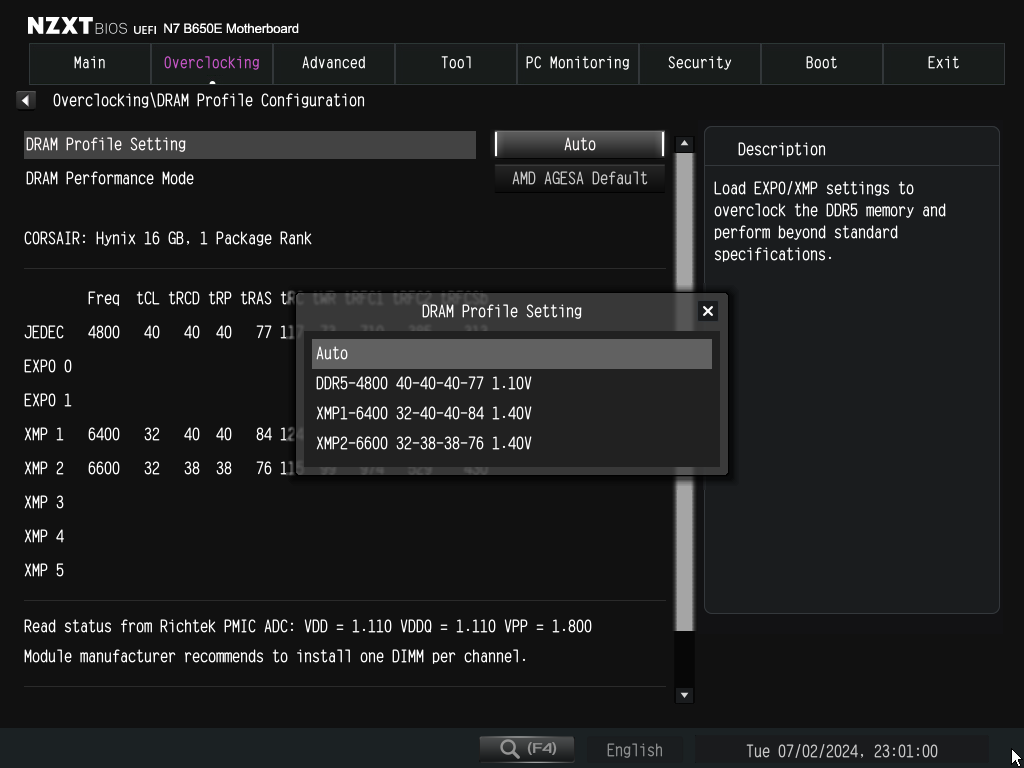1024x768 pixels.
Task: Go to the Security tab
Action: [x=699, y=63]
